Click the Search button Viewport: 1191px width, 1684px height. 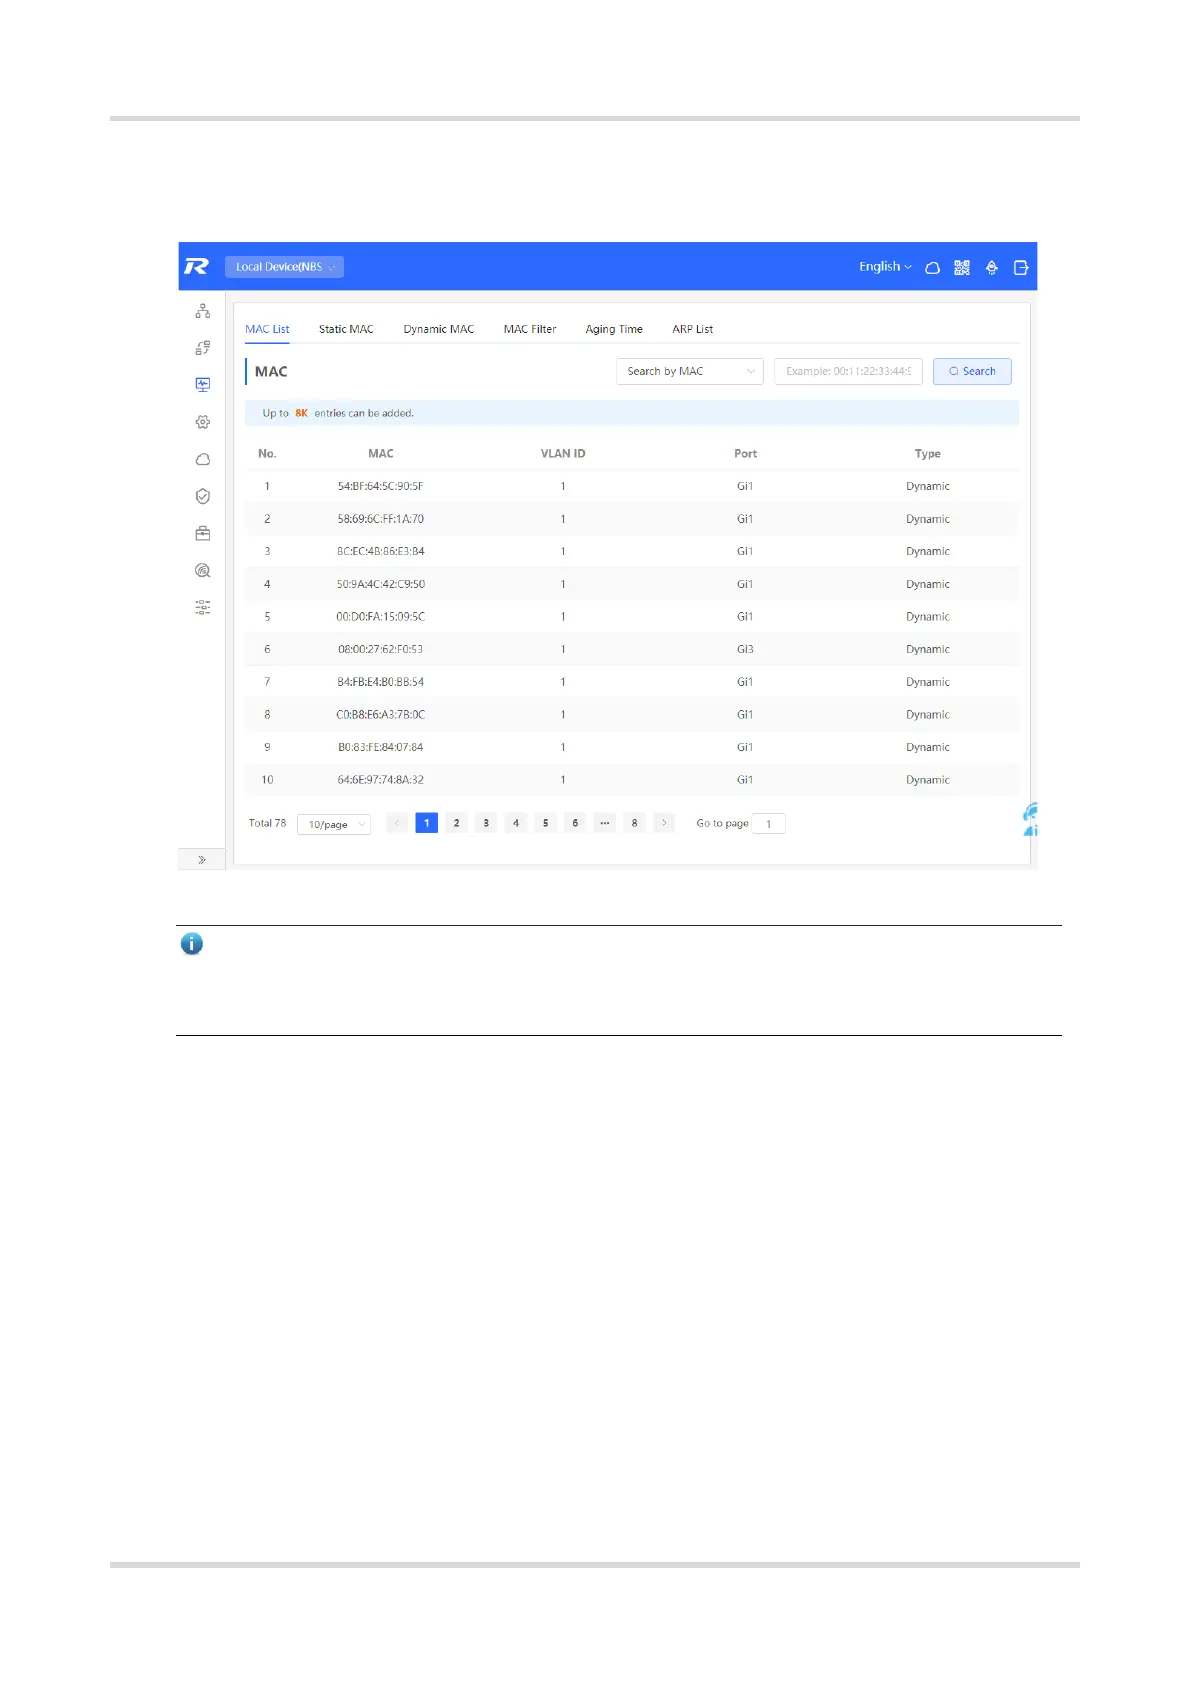(x=972, y=371)
